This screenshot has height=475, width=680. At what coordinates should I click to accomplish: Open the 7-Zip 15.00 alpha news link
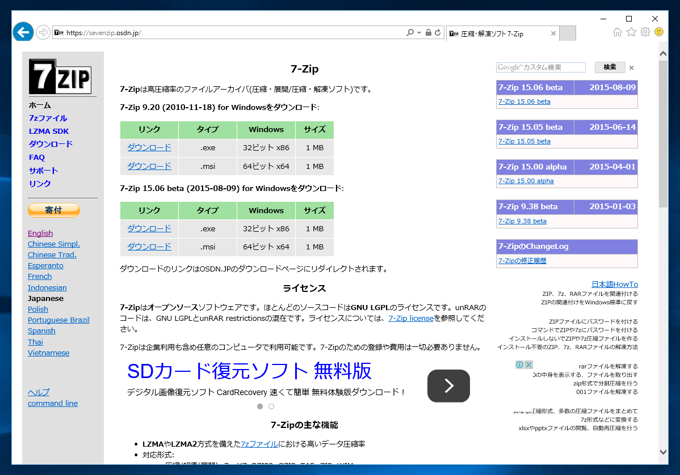click(526, 181)
